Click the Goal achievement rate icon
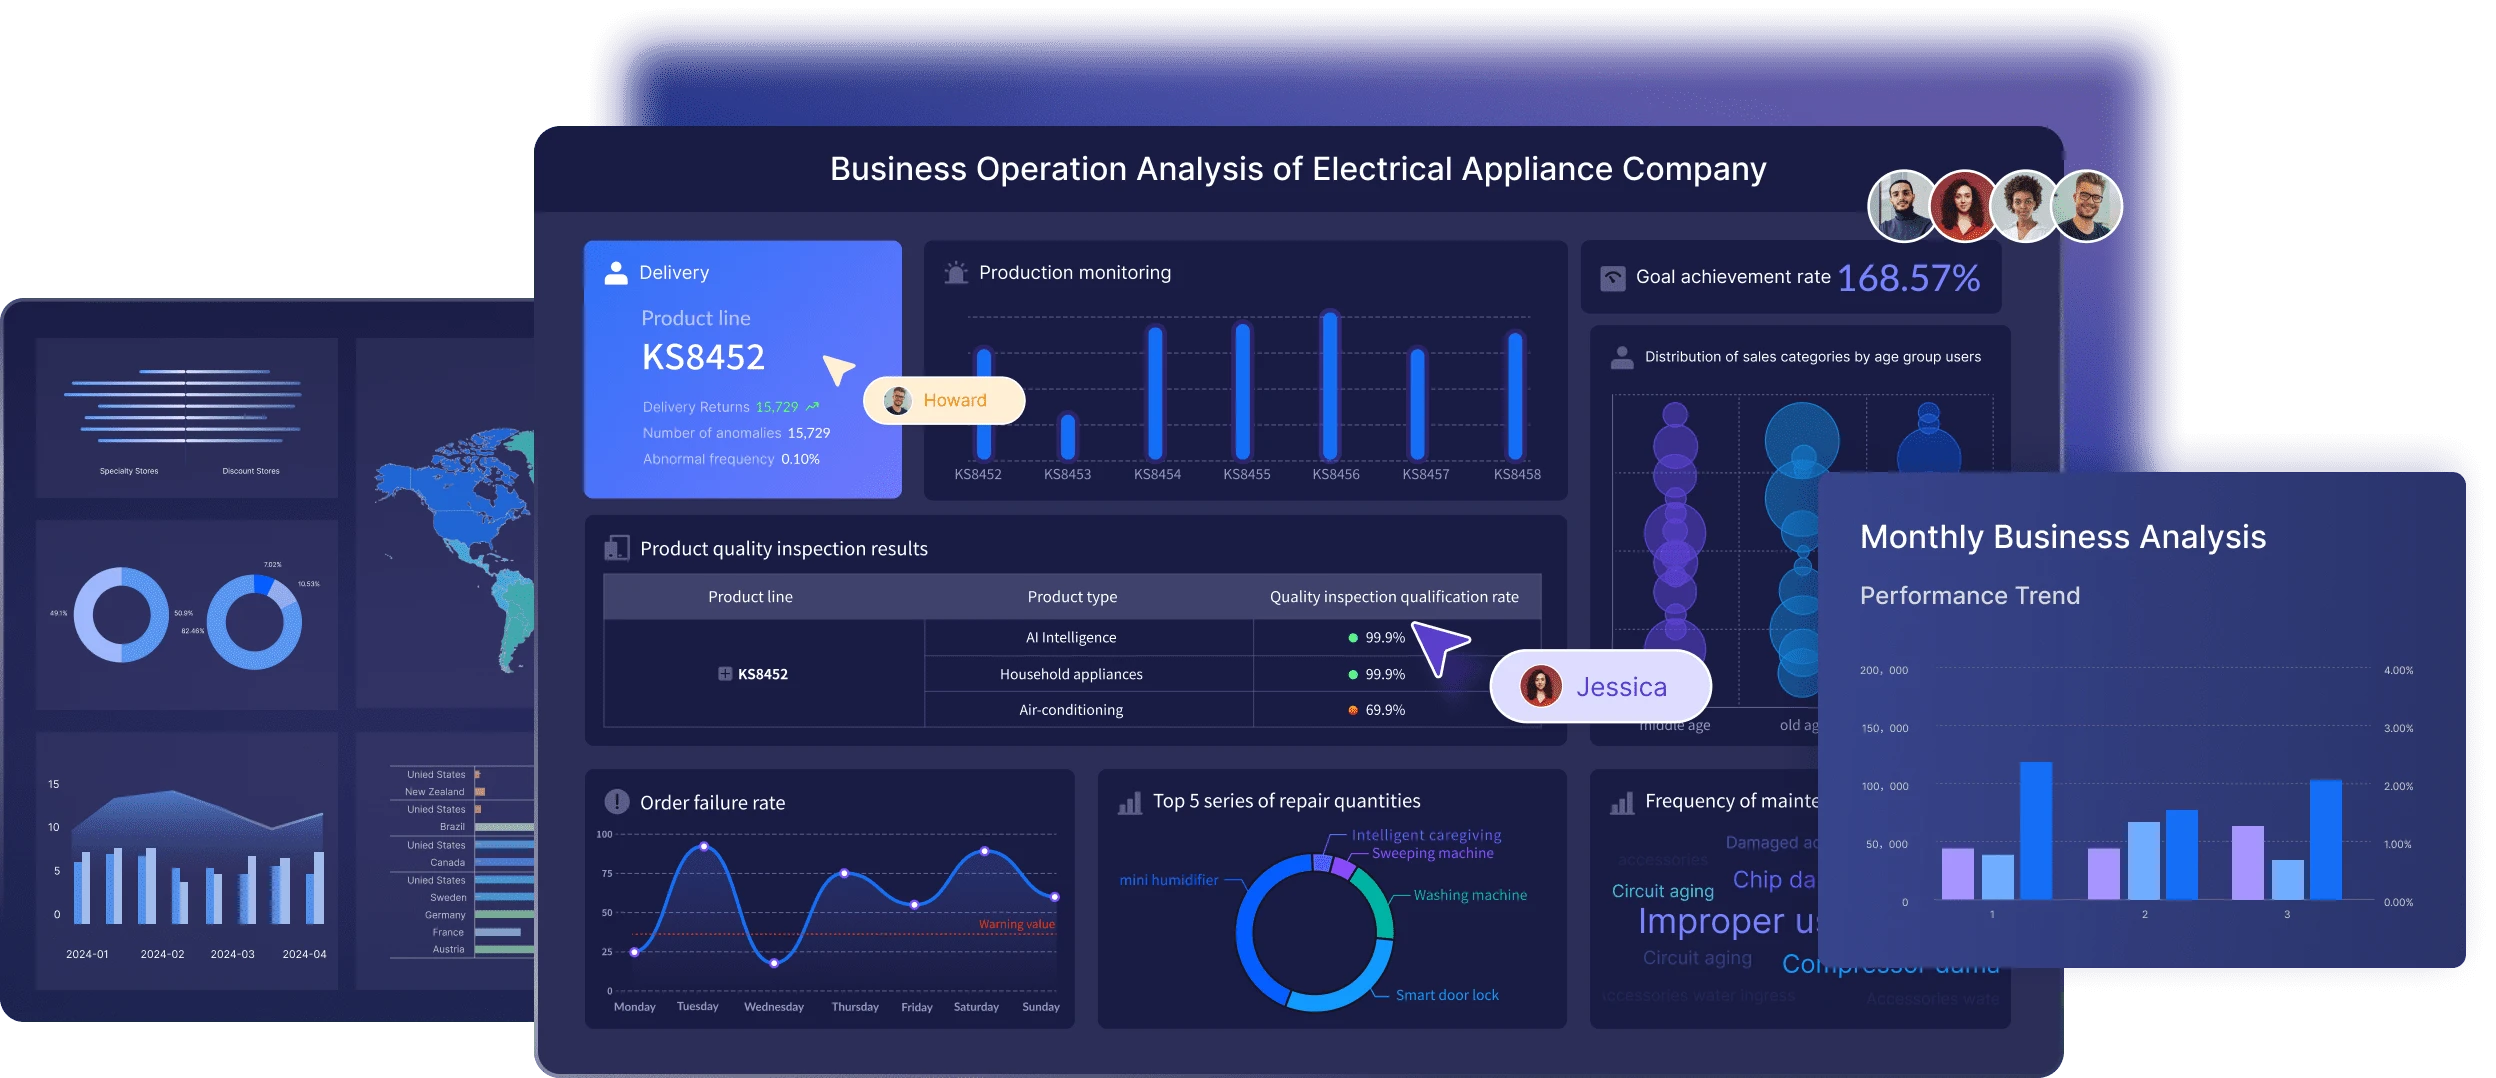Viewport: 2496px width, 1078px height. (x=1612, y=278)
